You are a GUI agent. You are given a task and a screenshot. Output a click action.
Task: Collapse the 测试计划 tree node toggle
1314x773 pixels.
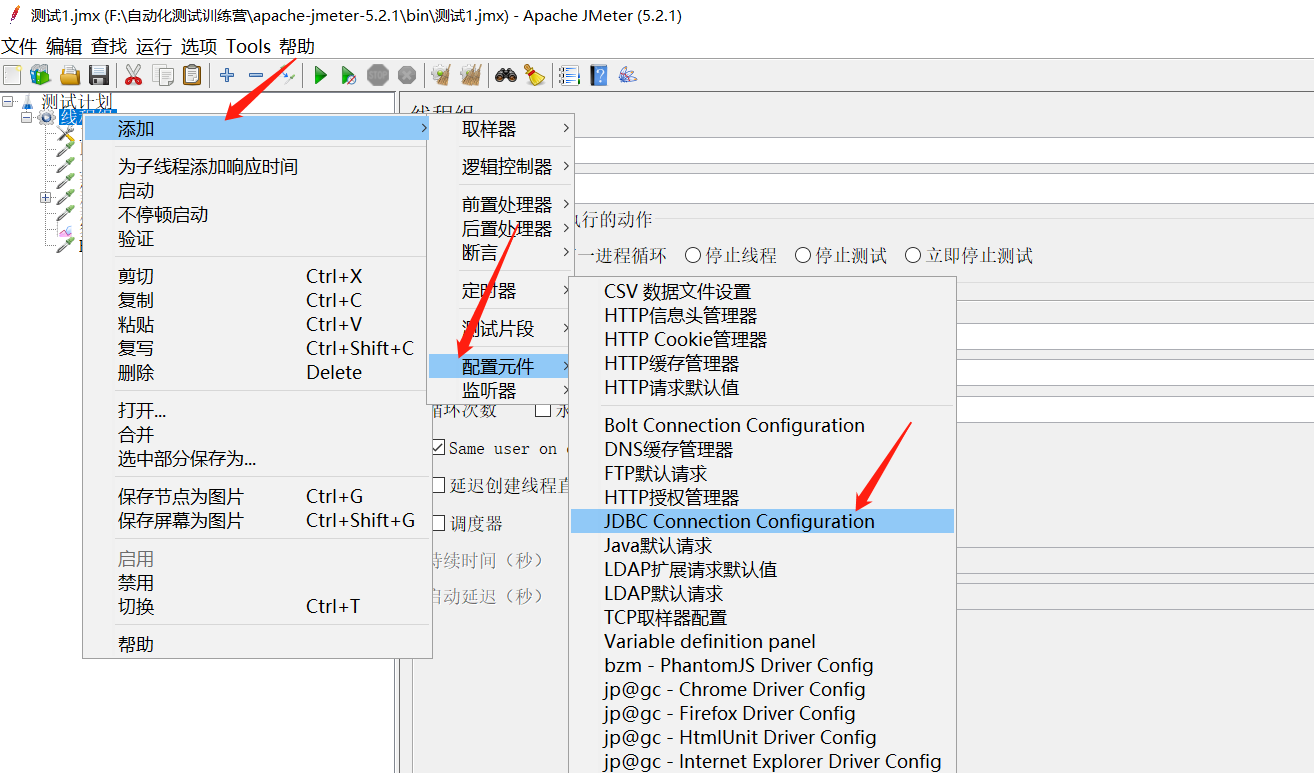(x=8, y=101)
